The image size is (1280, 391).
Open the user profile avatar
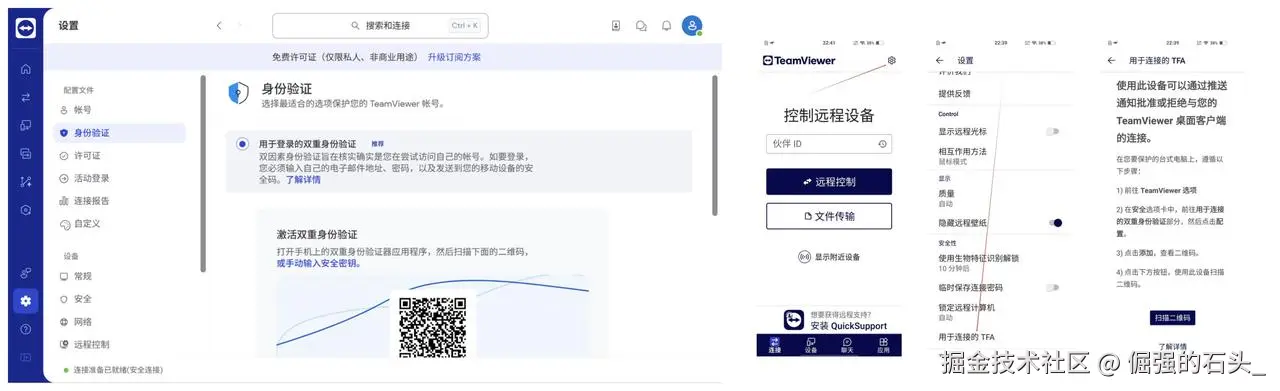[x=692, y=26]
